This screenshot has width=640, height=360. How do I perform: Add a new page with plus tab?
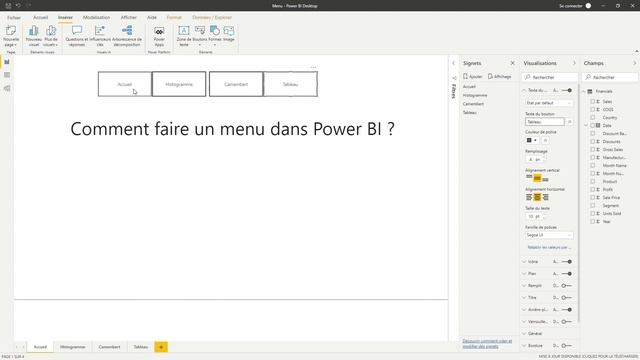(161, 347)
